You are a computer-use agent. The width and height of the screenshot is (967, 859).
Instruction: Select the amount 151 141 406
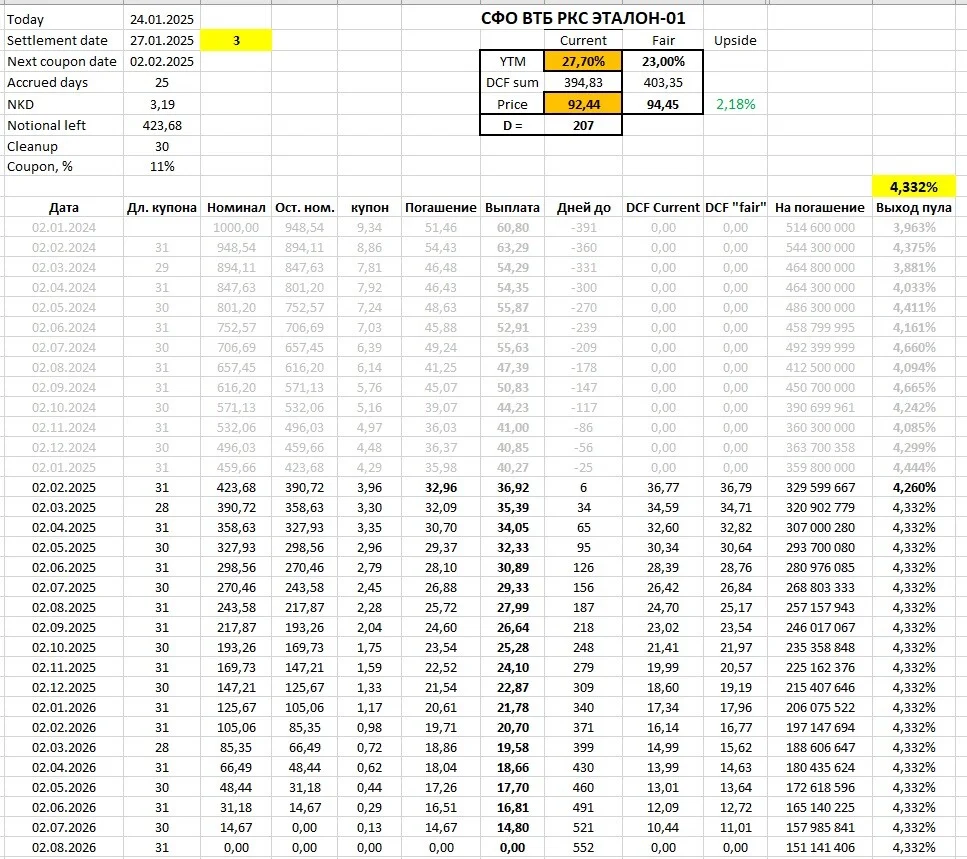pyautogui.click(x=820, y=847)
